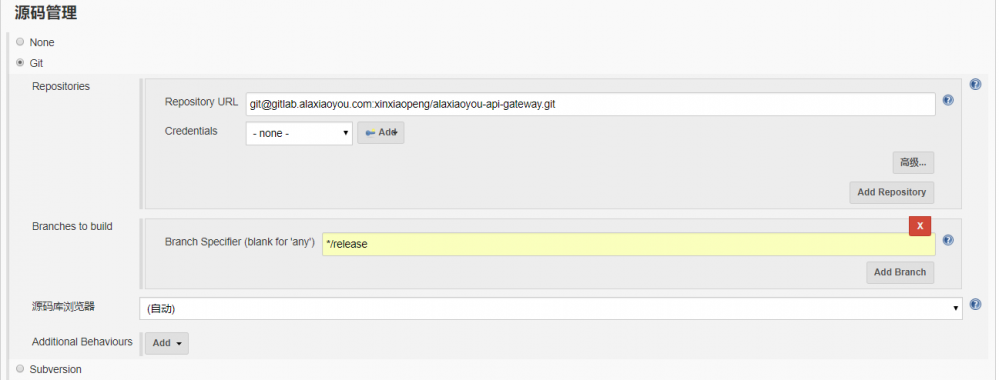Expand the Additional Behaviours Add menu
The width and height of the screenshot is (999, 380).
coord(167,343)
